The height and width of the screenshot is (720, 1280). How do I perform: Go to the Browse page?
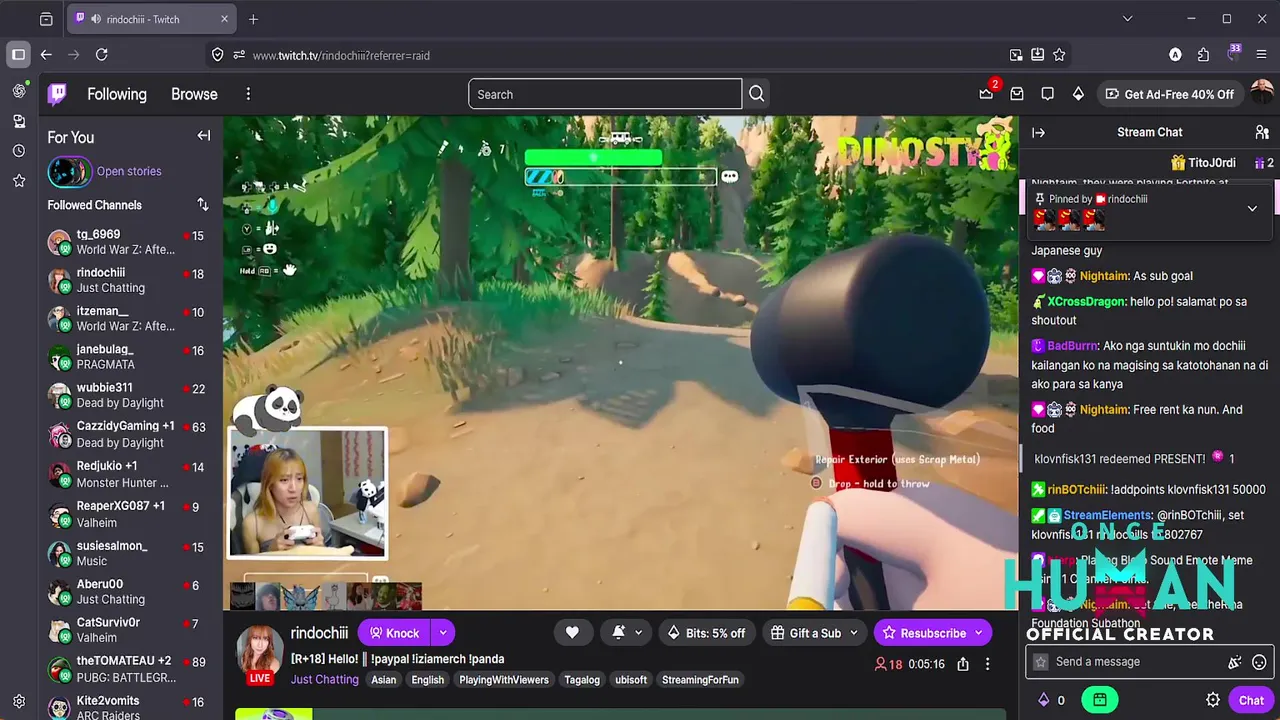[x=194, y=94]
